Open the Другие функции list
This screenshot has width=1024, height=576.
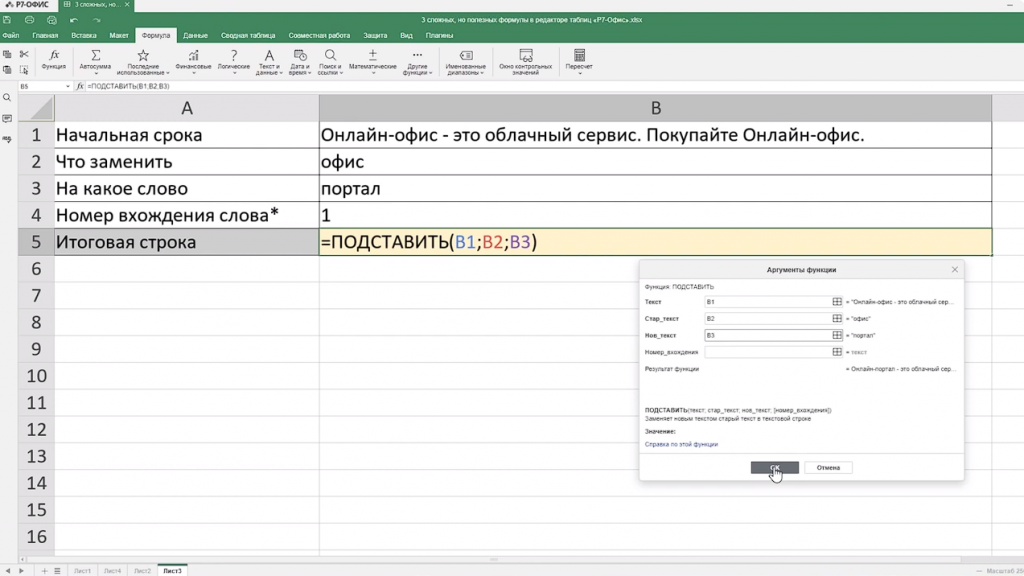pyautogui.click(x=417, y=61)
